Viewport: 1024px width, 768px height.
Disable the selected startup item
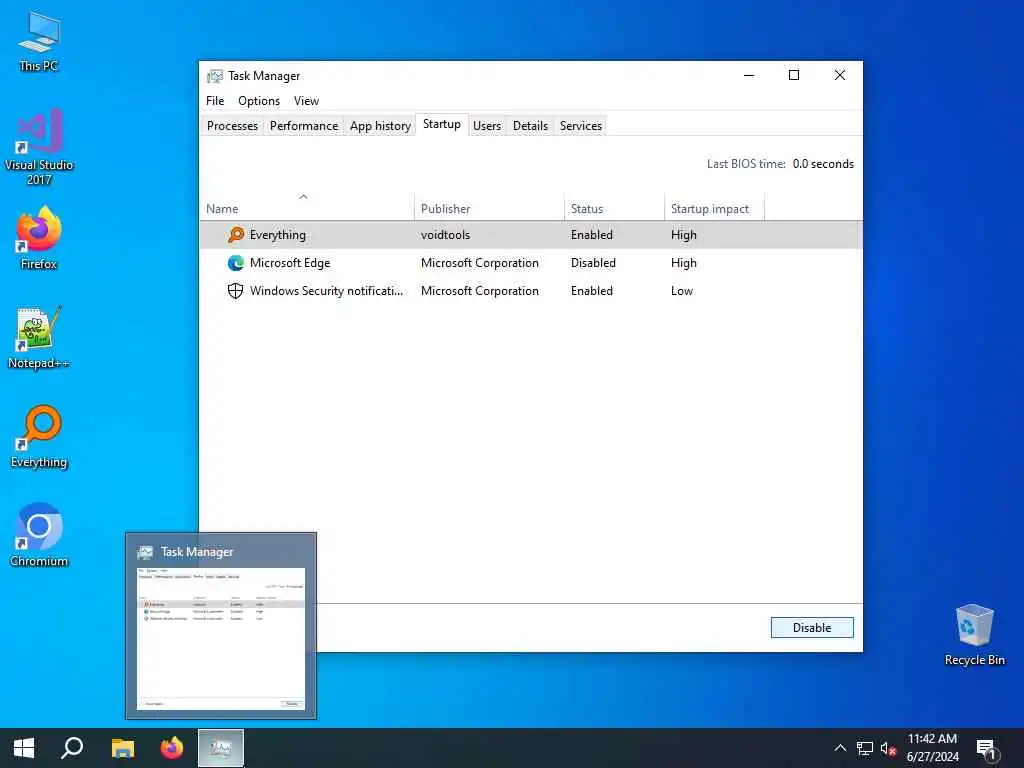click(x=812, y=628)
